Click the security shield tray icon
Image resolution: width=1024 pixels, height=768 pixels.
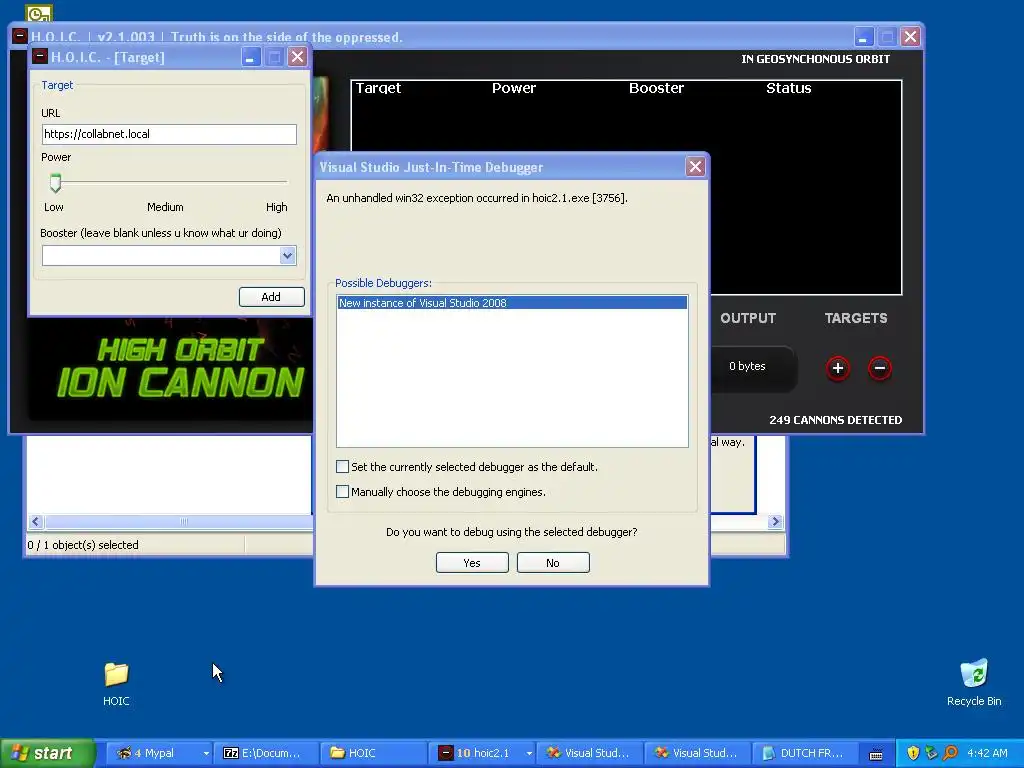point(913,753)
